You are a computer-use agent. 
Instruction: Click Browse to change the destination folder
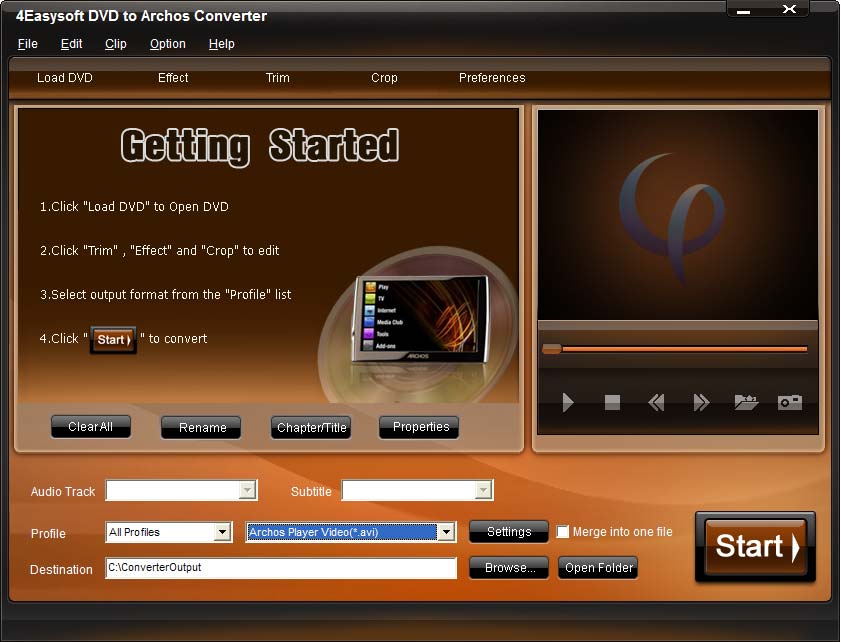click(x=508, y=567)
